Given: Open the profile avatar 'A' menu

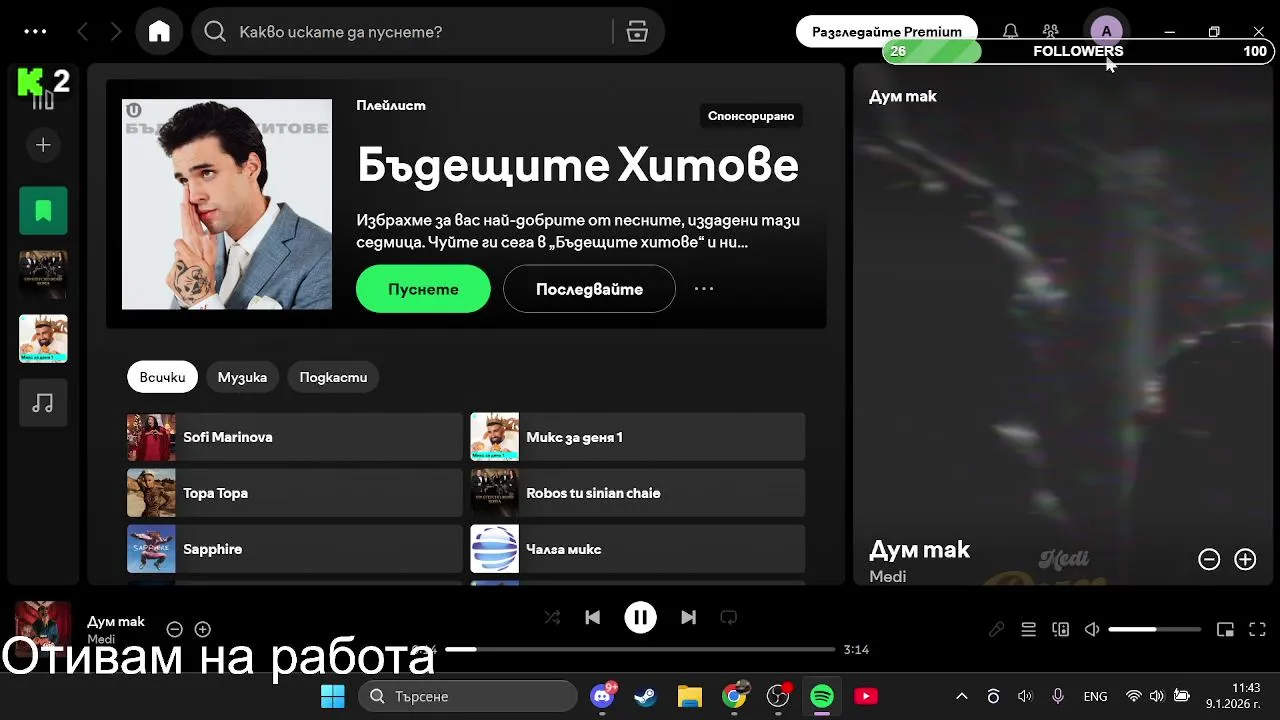Looking at the screenshot, I should point(1106,32).
